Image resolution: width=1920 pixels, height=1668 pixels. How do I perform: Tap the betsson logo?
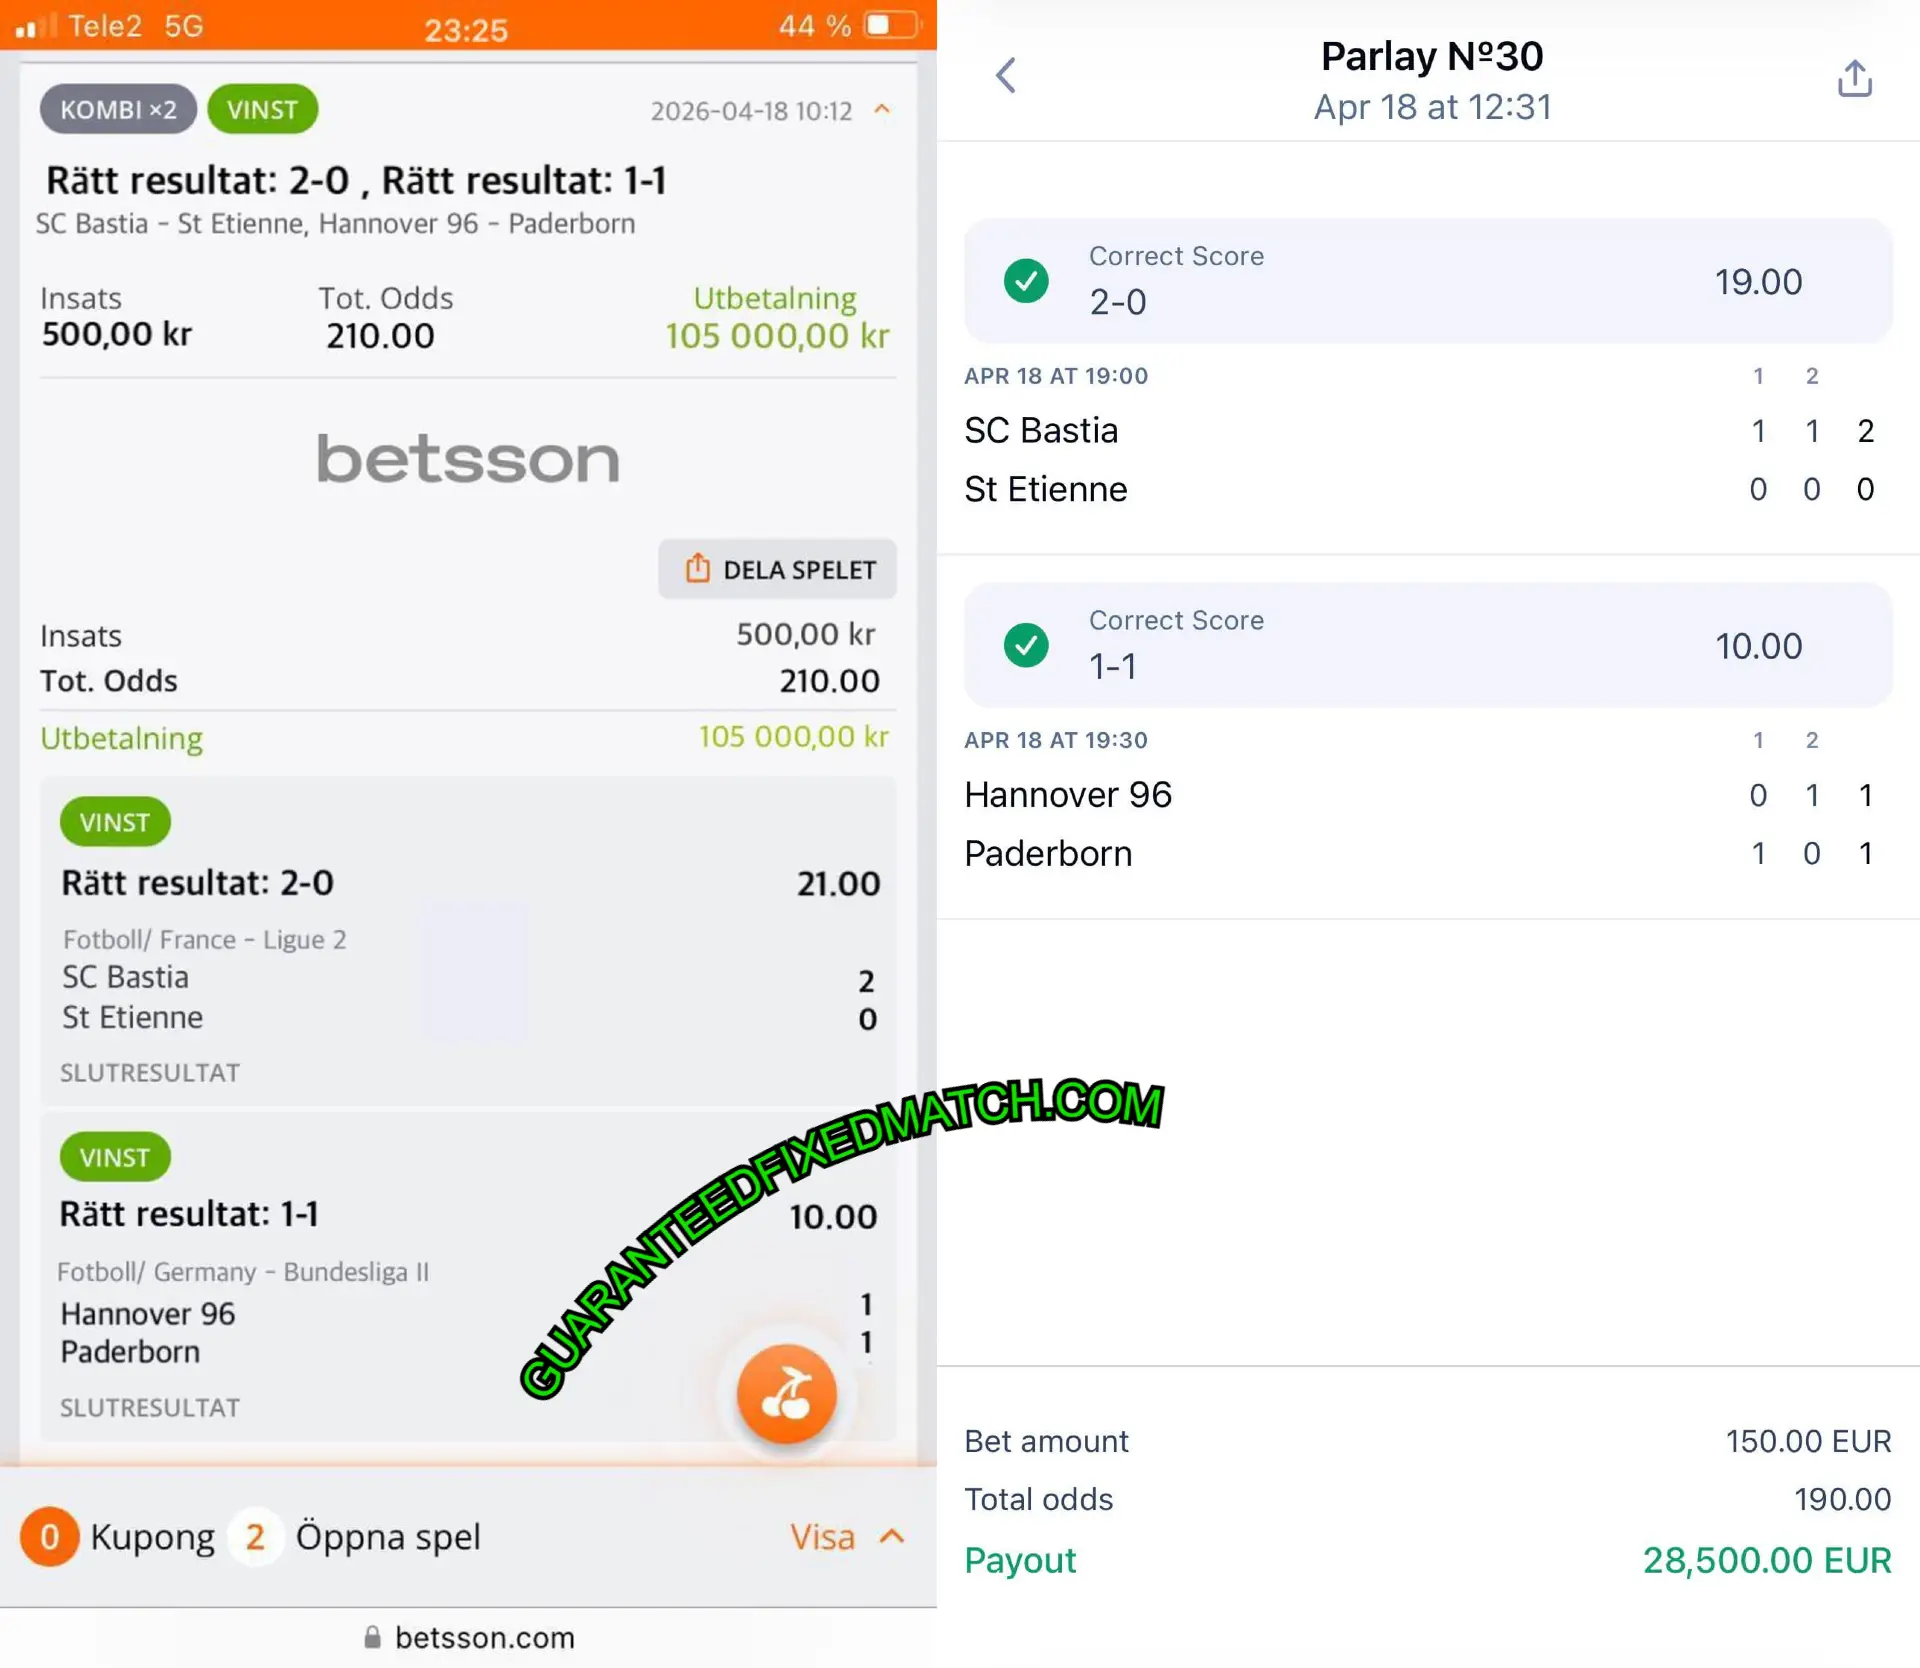coord(468,459)
